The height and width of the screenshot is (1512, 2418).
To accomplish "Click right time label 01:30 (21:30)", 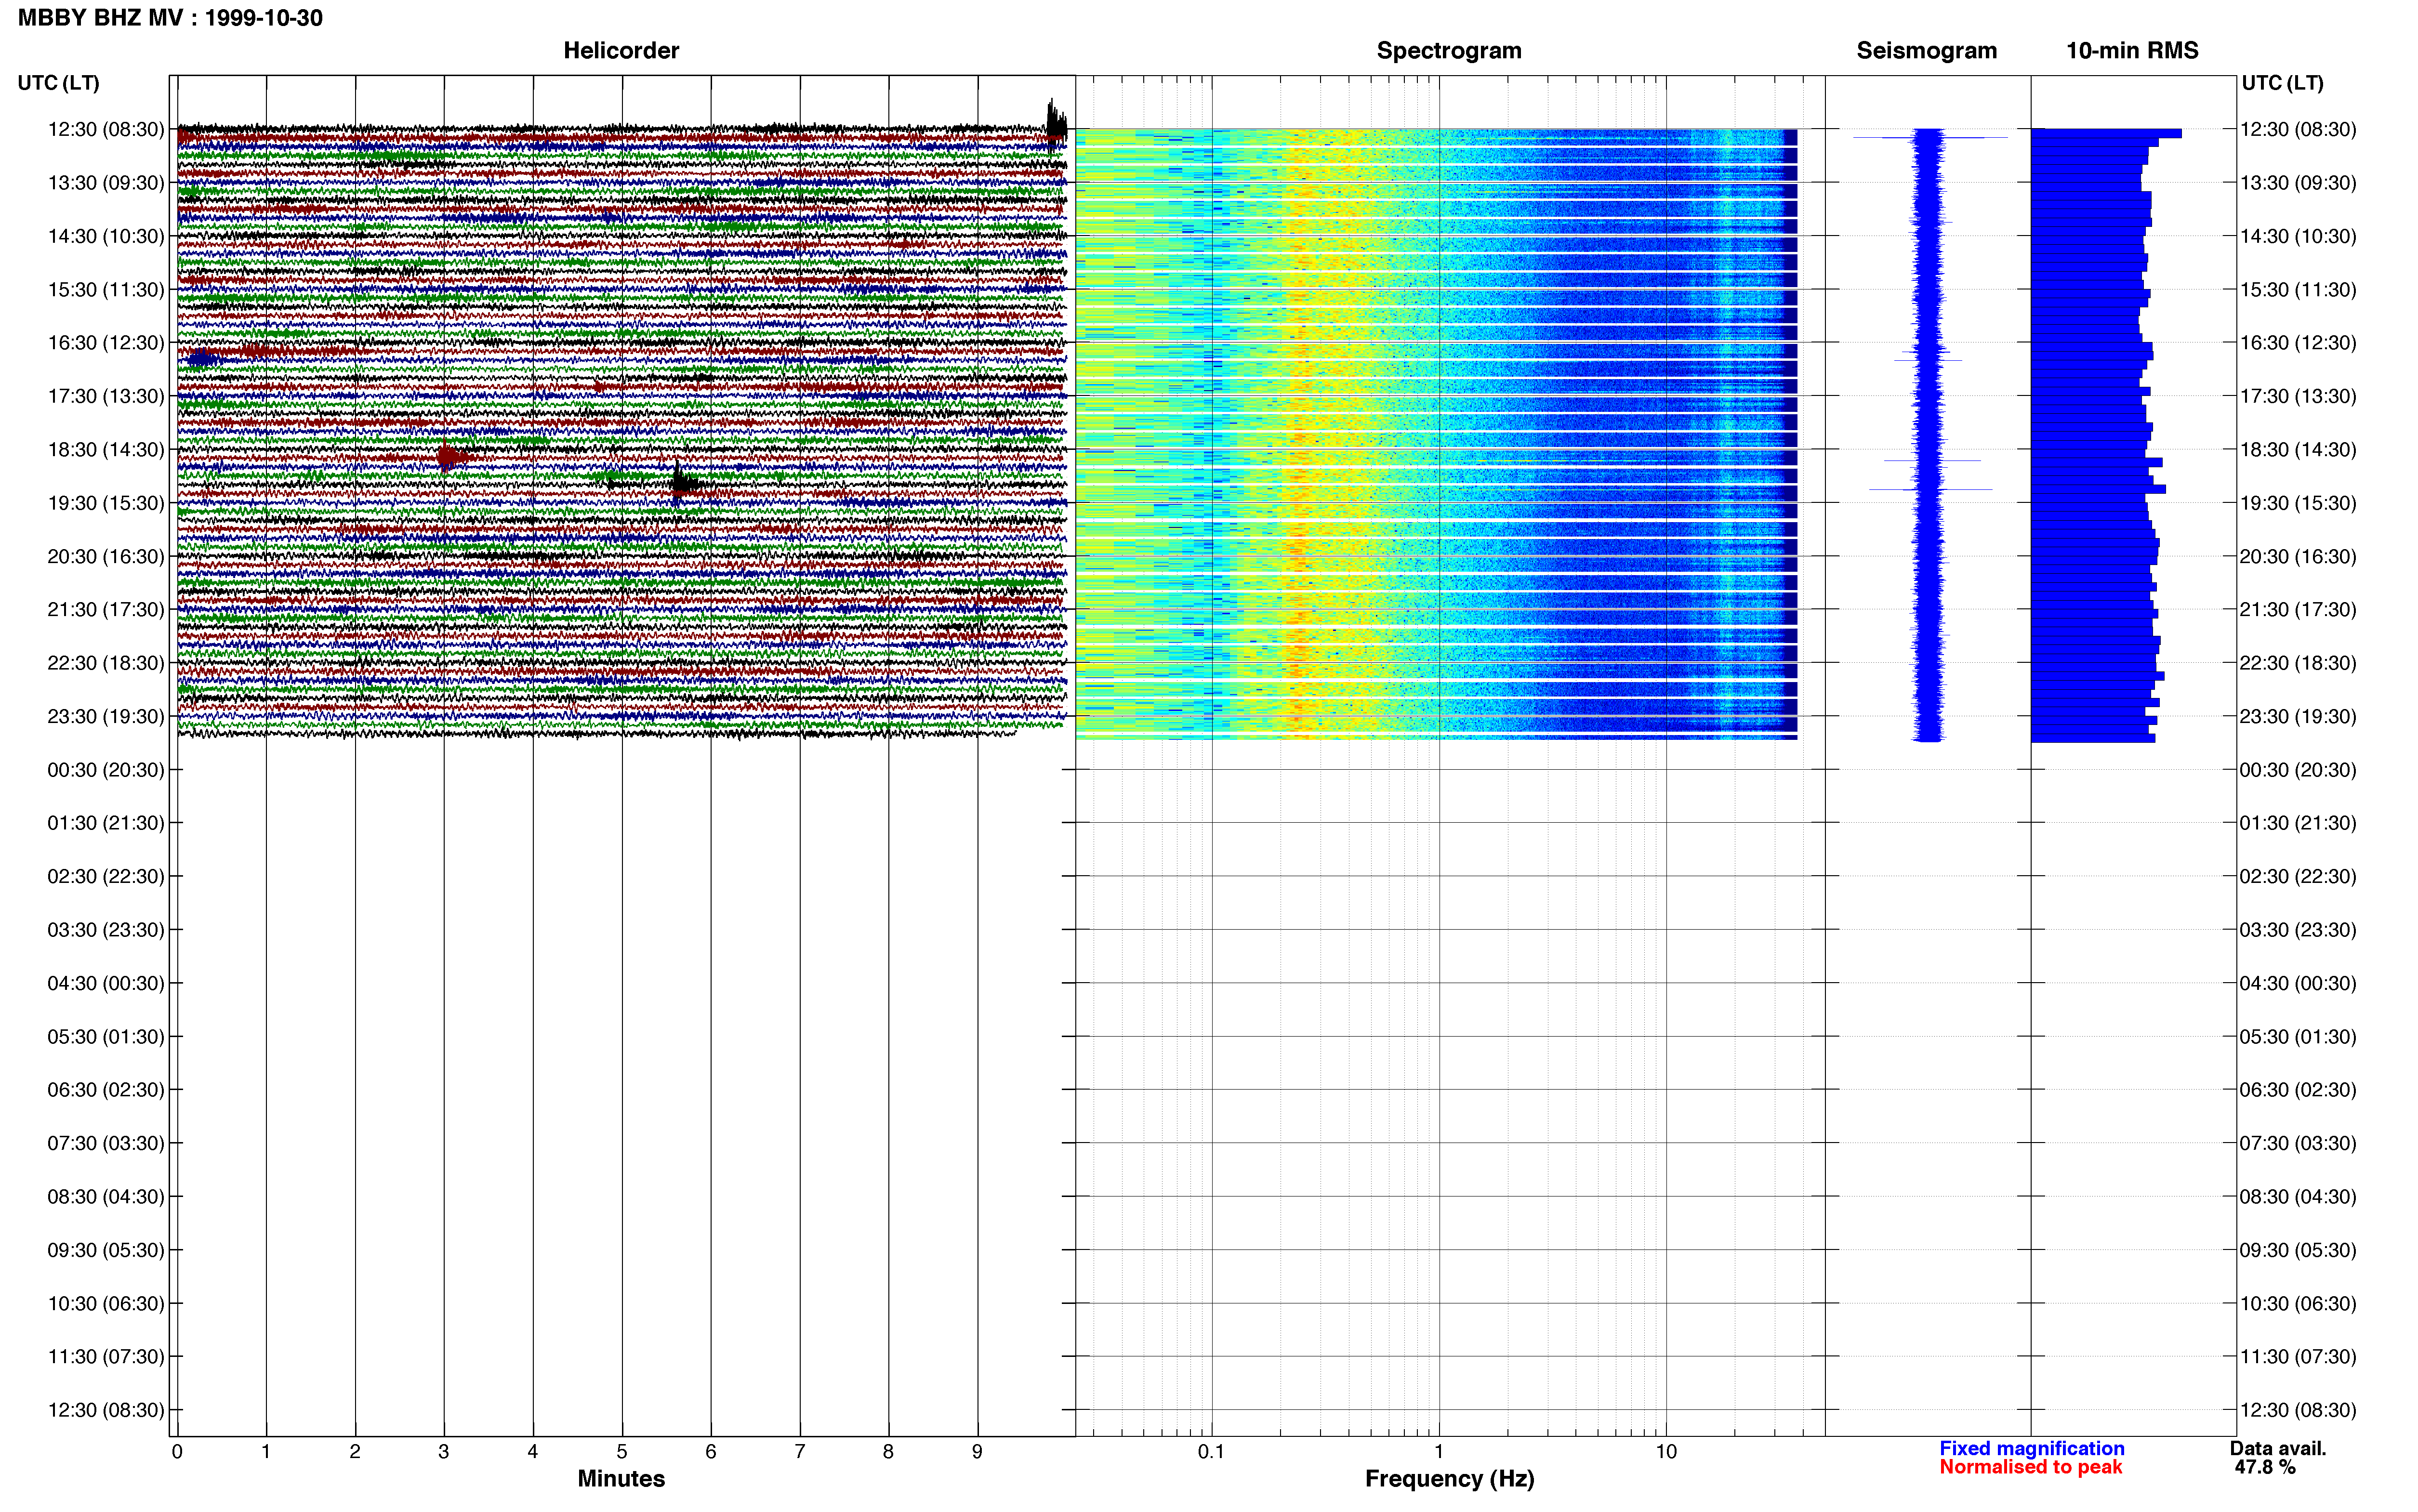I will 2298,823.
